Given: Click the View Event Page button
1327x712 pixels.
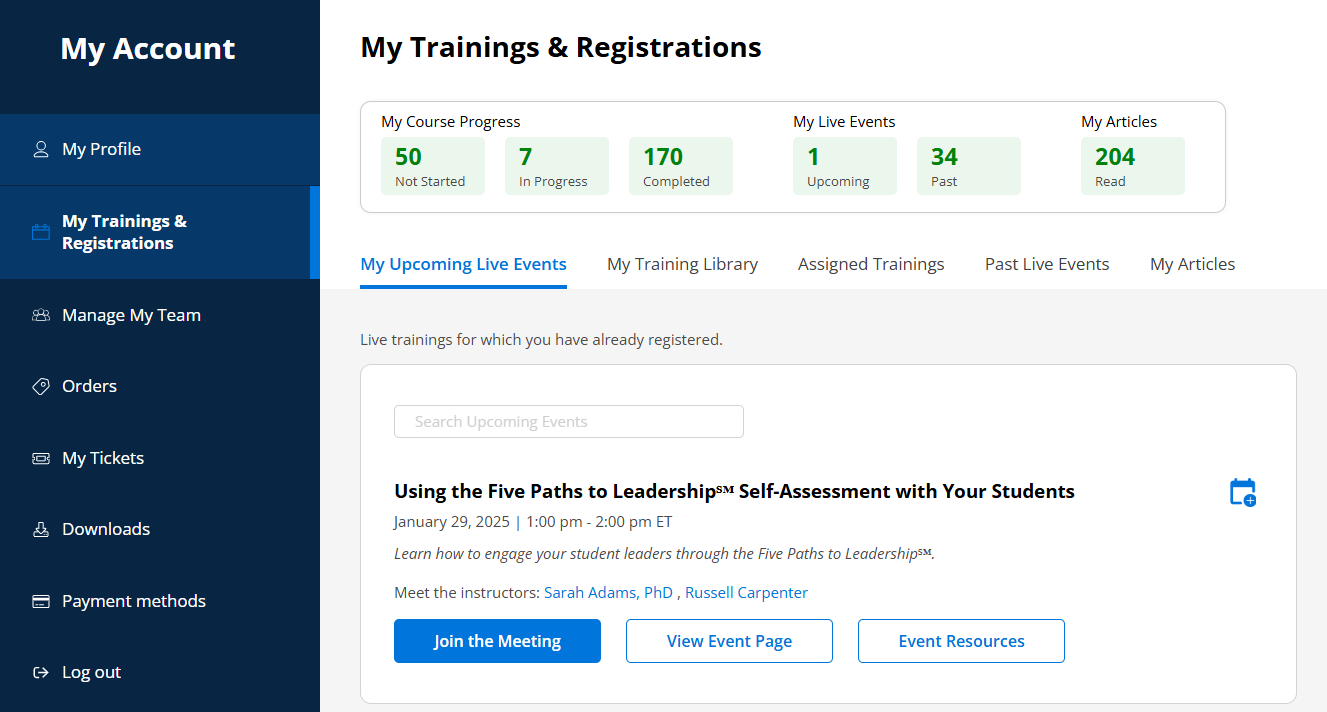Looking at the screenshot, I should click(x=729, y=641).
